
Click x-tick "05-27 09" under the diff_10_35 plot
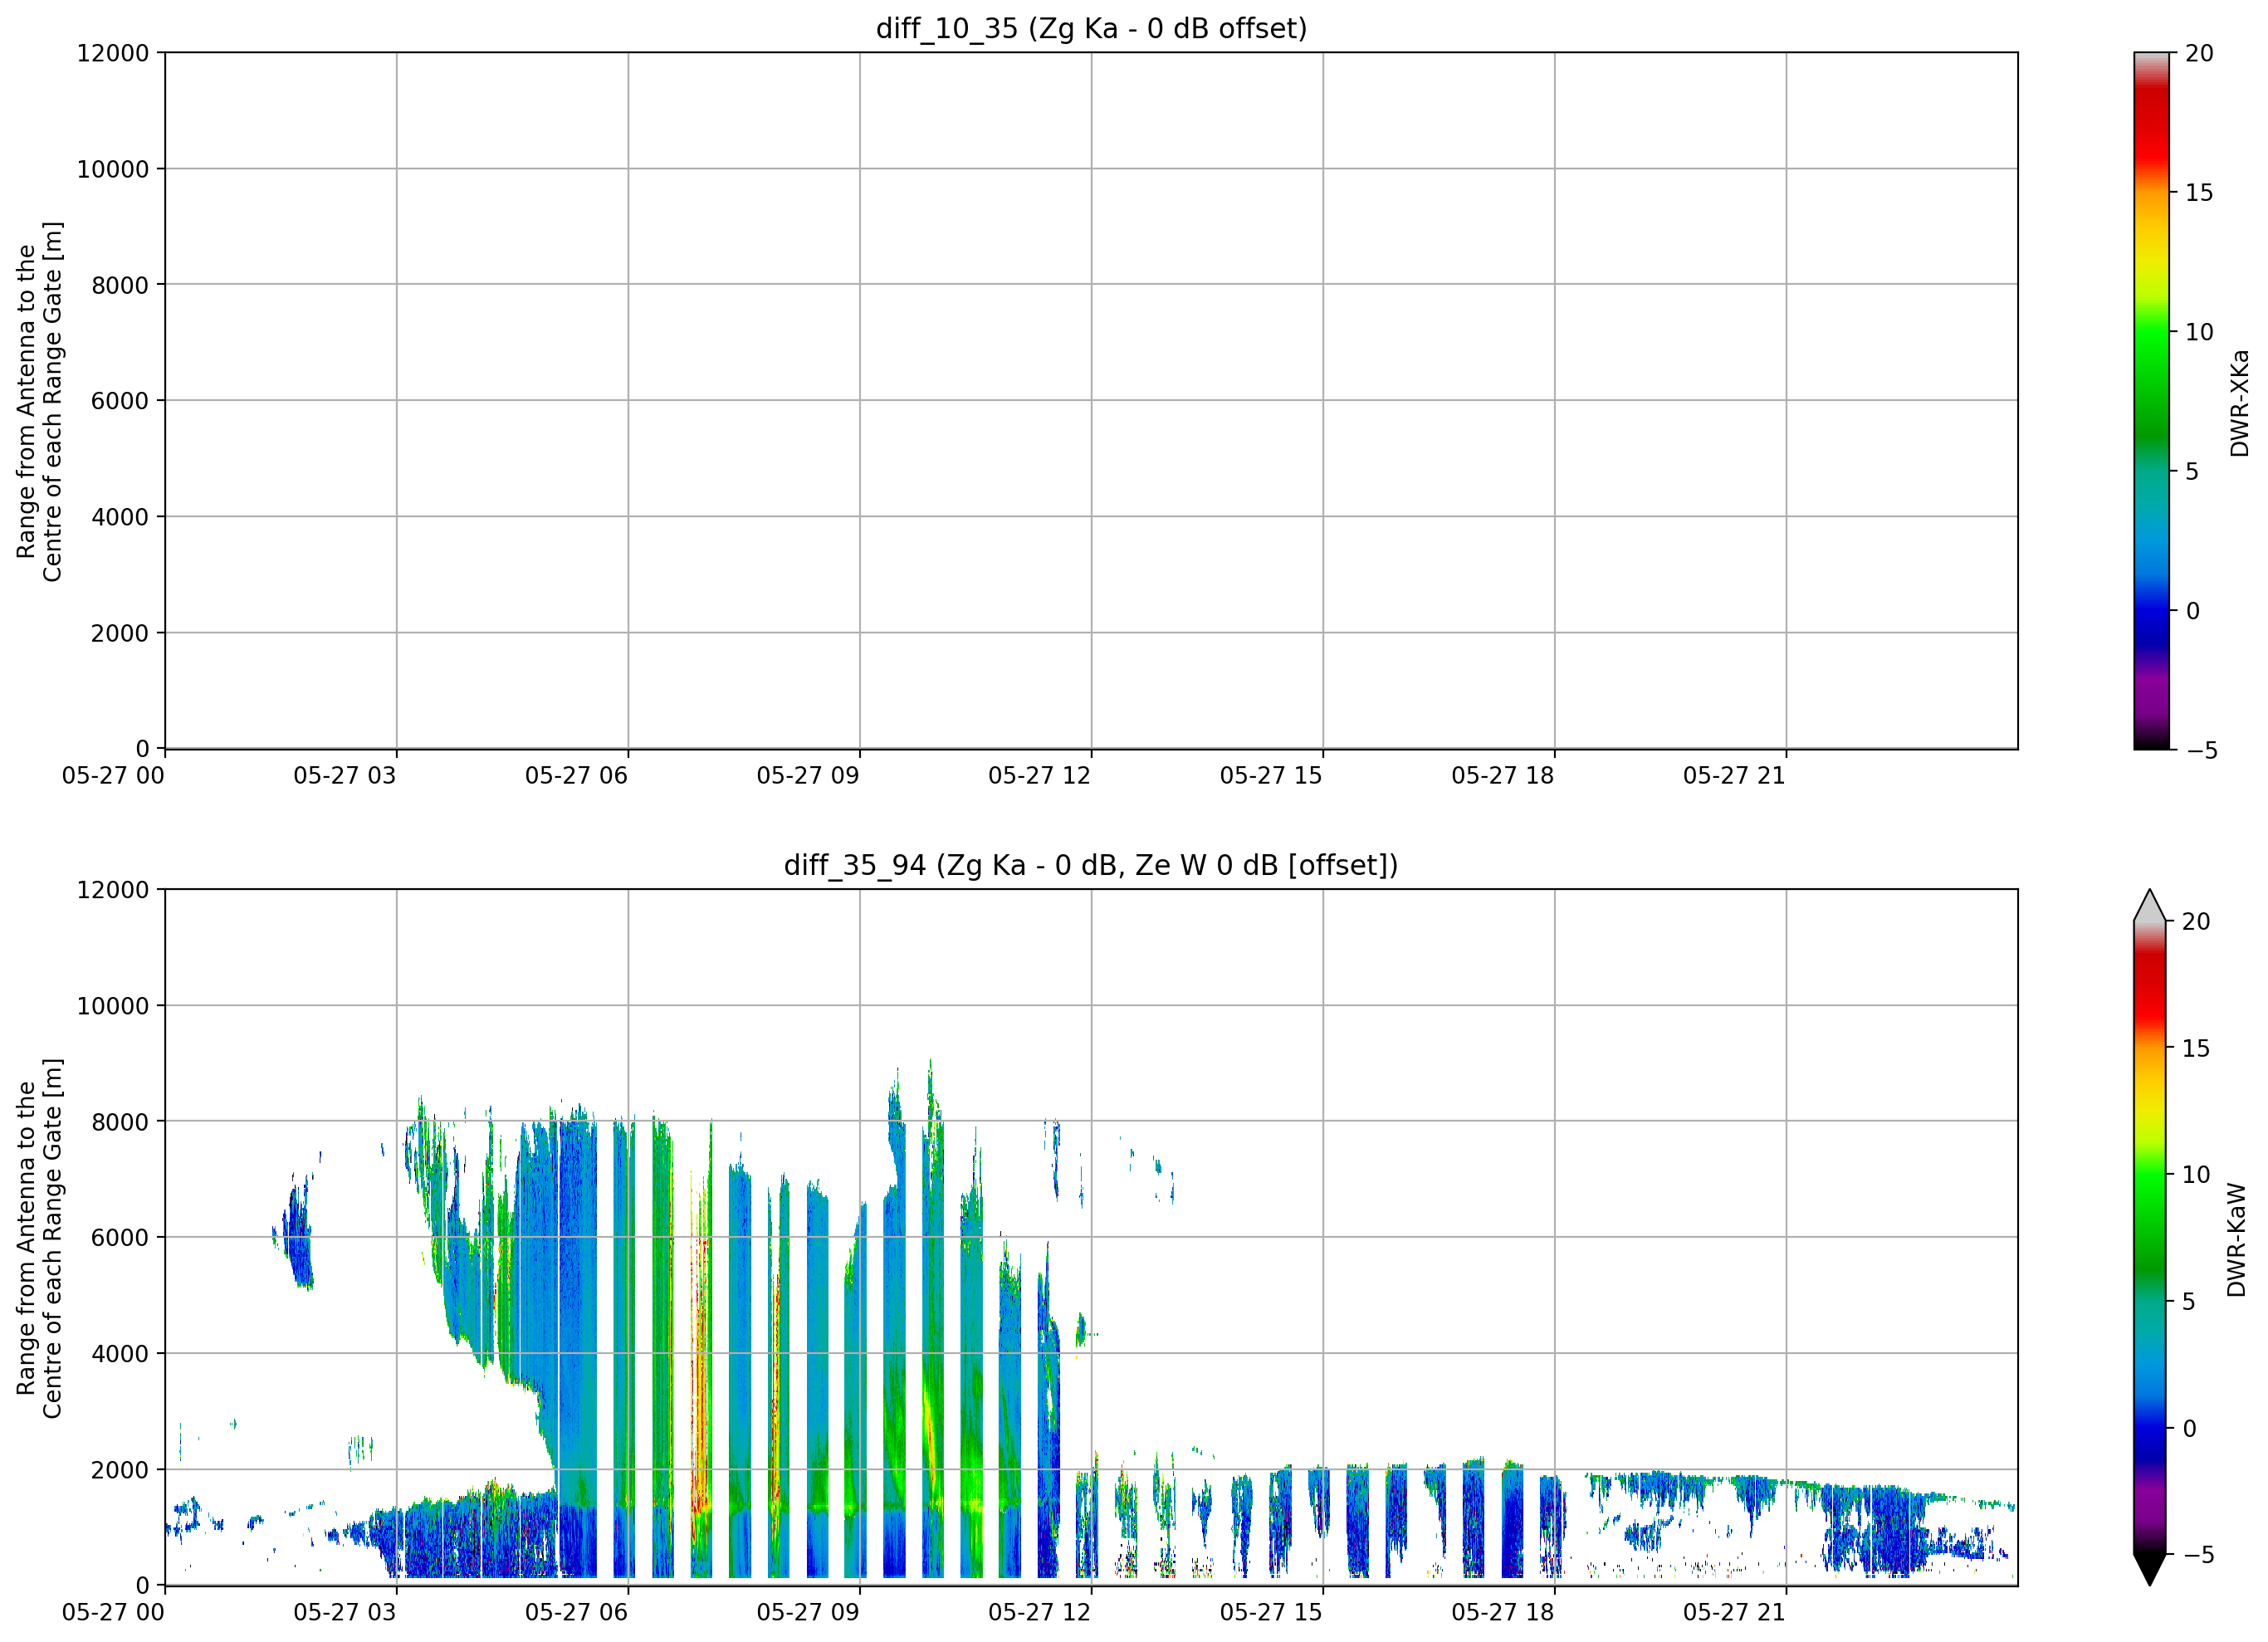pyautogui.click(x=808, y=776)
